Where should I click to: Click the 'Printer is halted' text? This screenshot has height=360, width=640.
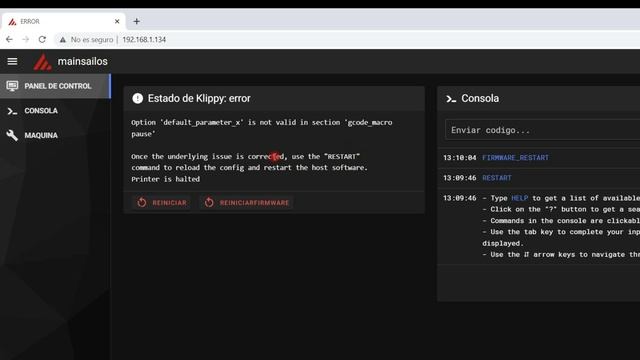pyautogui.click(x=166, y=179)
